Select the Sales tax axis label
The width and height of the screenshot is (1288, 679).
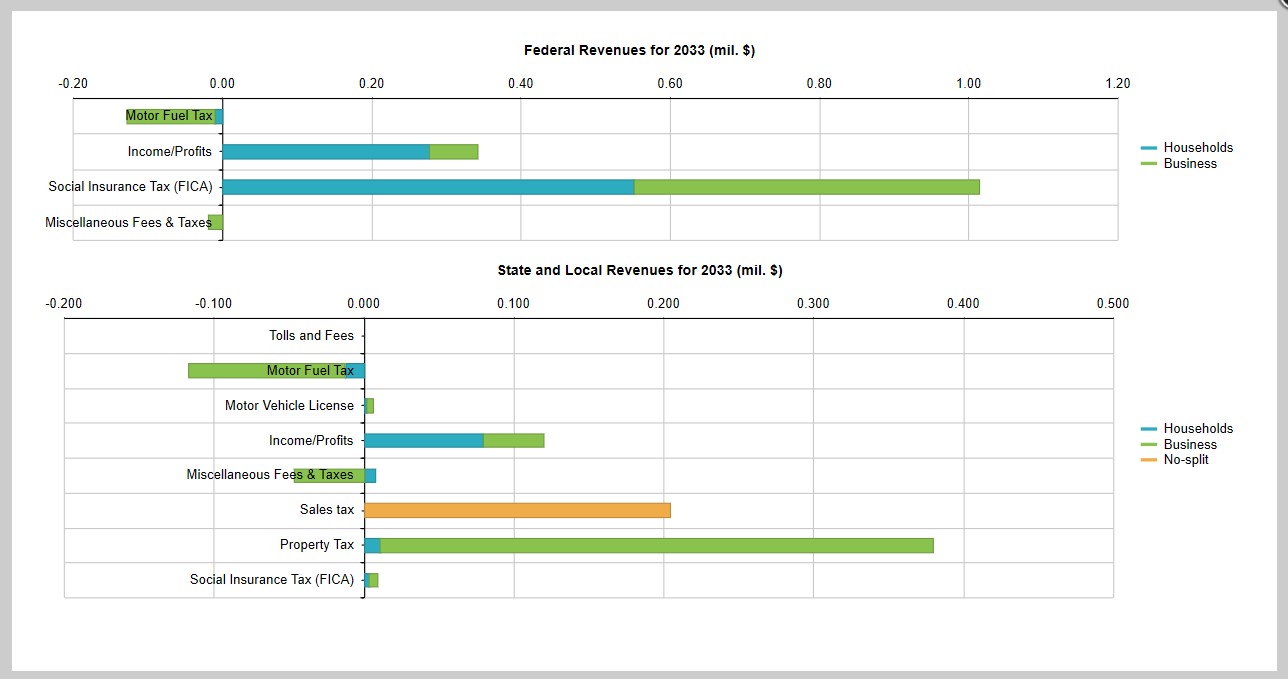pyautogui.click(x=326, y=510)
